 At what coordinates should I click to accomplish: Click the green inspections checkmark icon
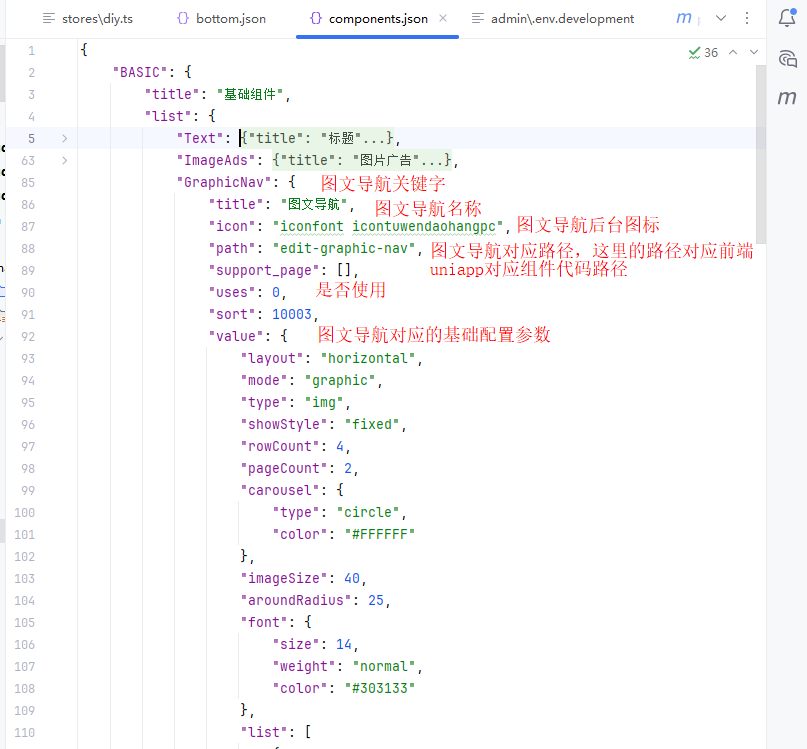[x=695, y=52]
